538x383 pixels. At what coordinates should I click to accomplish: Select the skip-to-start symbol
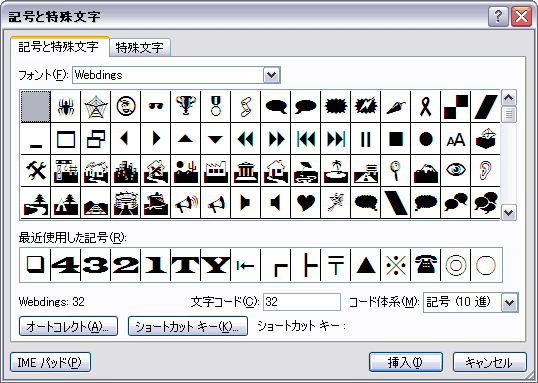[306, 139]
